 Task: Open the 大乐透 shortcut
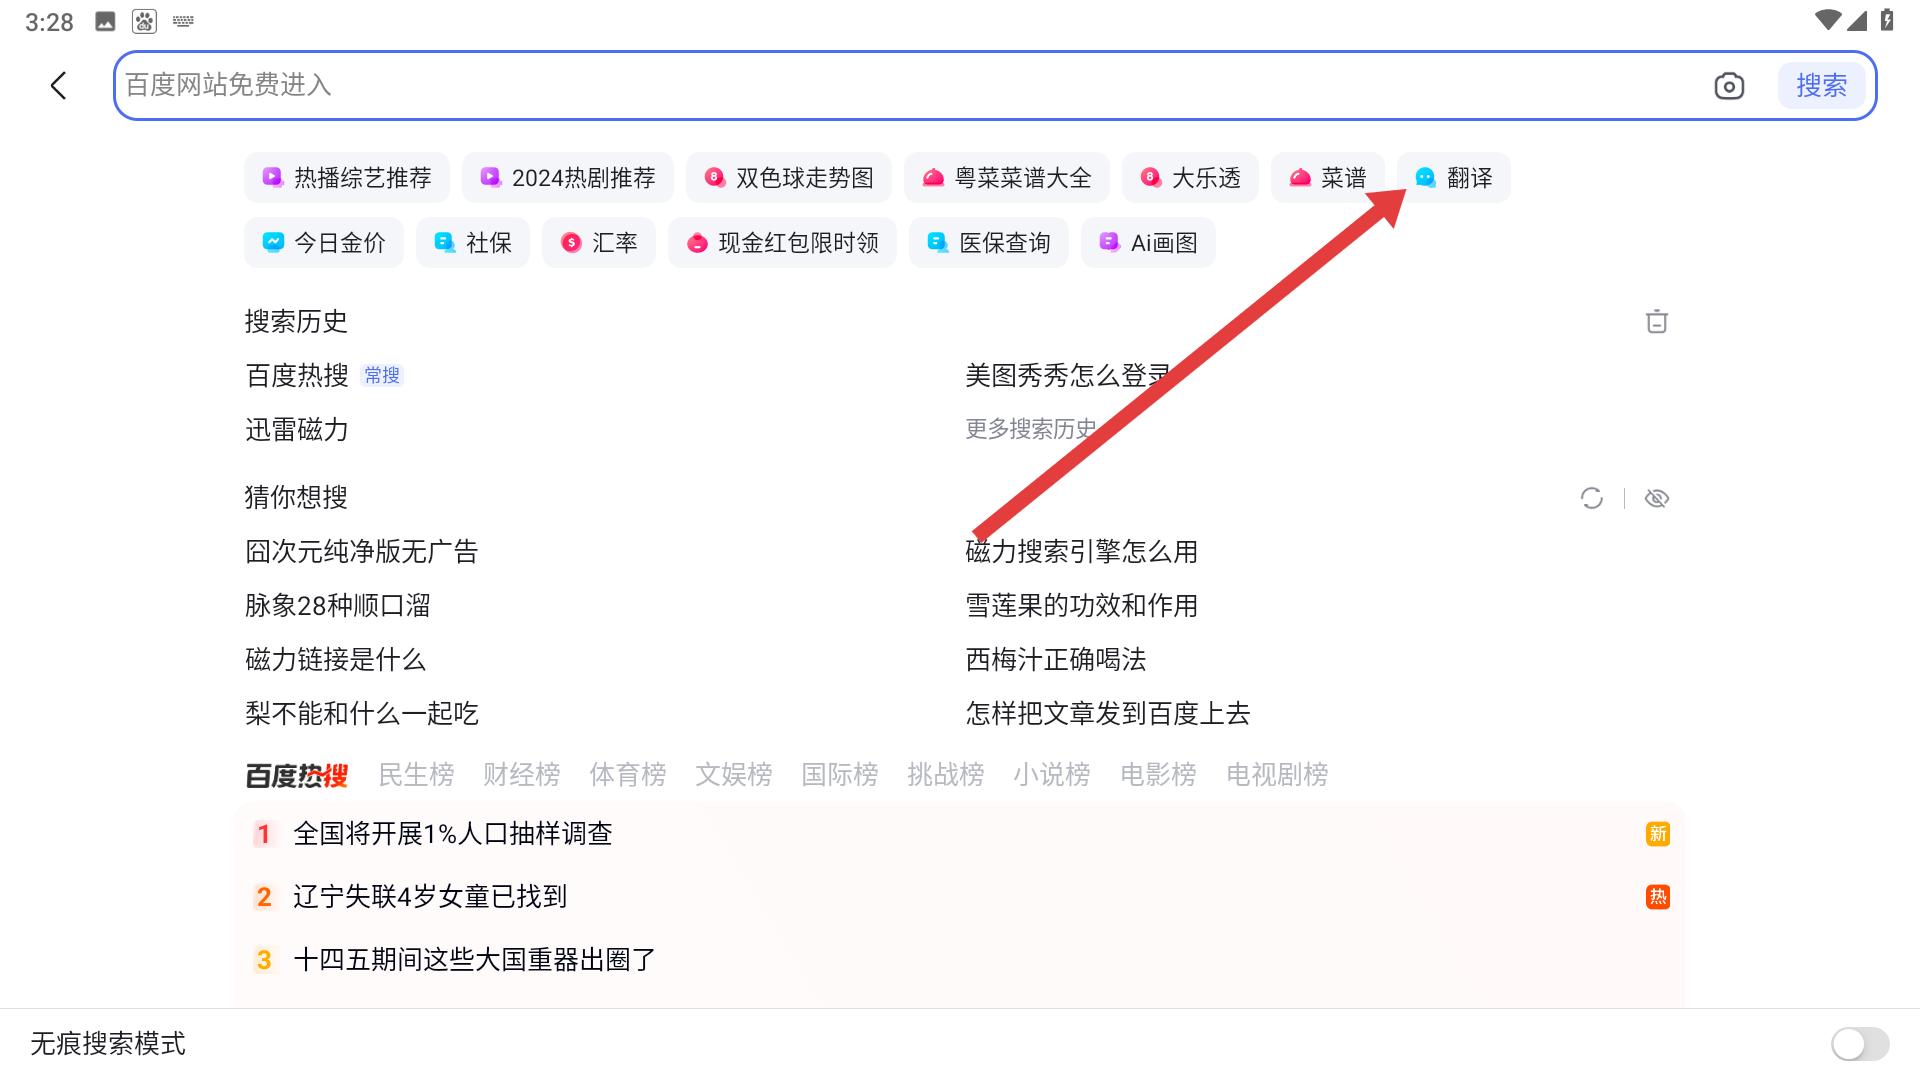click(1189, 177)
